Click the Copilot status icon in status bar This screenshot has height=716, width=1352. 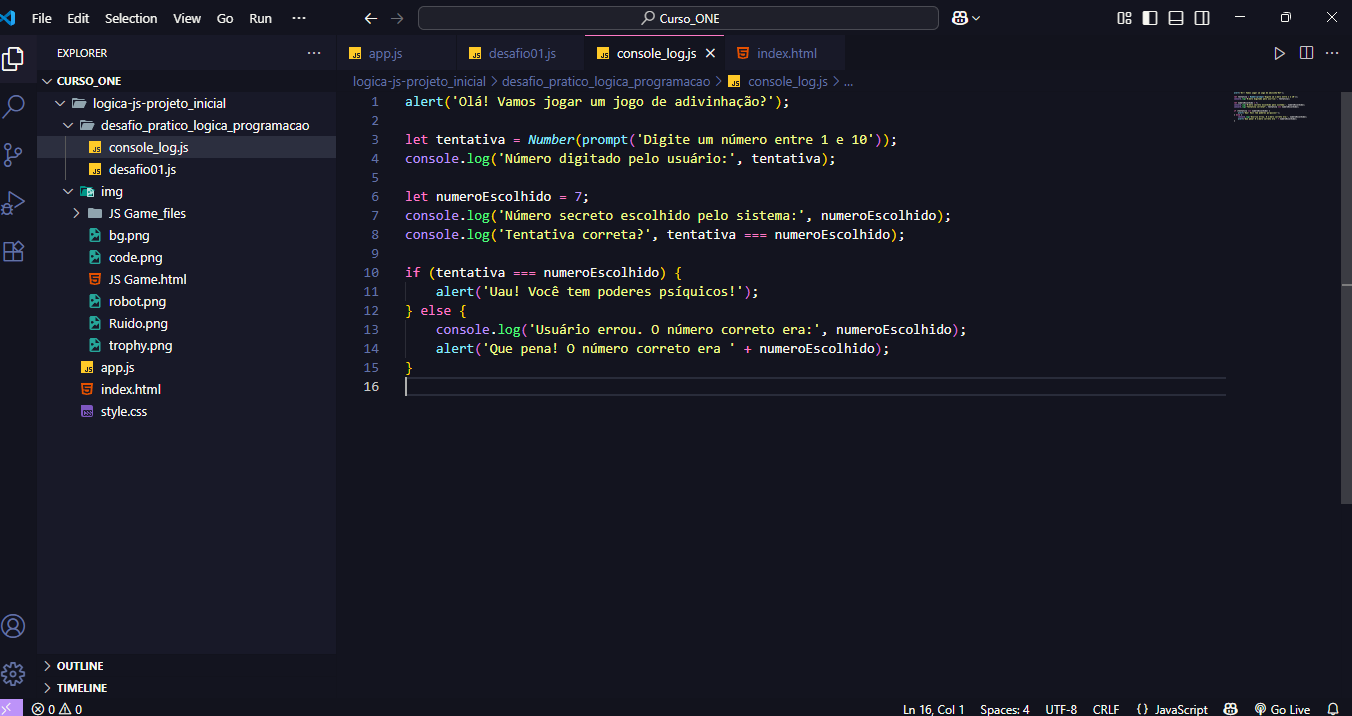[x=1231, y=709]
